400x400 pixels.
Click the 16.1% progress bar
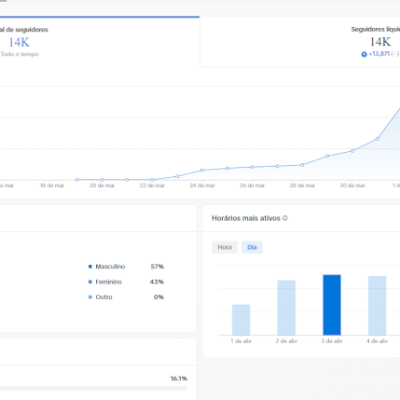[94, 388]
